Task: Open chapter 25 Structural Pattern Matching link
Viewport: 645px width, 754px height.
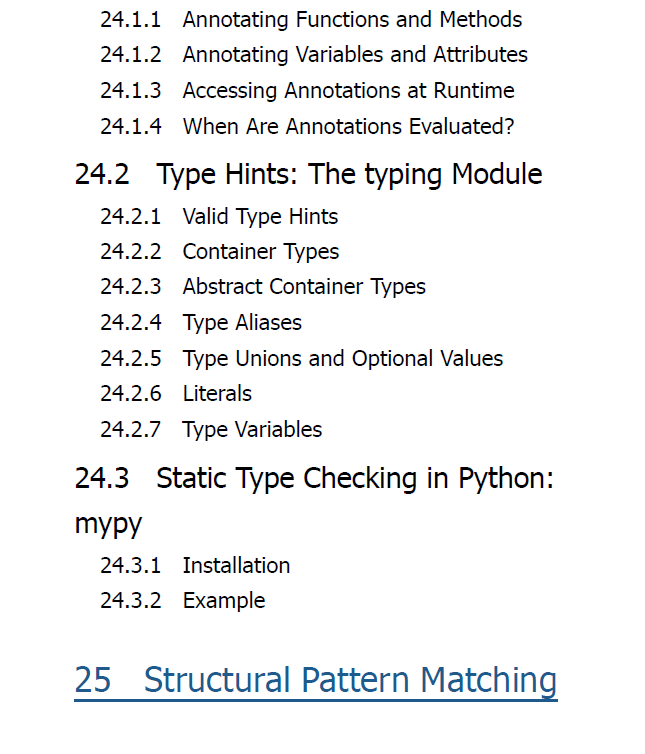Action: pos(316,680)
